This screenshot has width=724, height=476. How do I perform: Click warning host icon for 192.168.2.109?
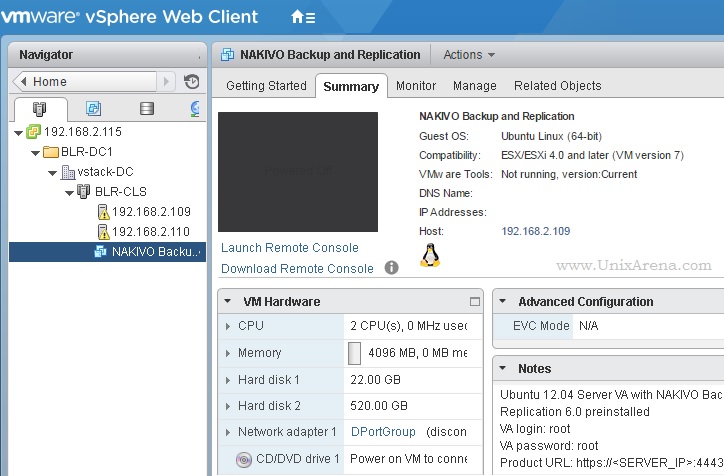pyautogui.click(x=103, y=212)
